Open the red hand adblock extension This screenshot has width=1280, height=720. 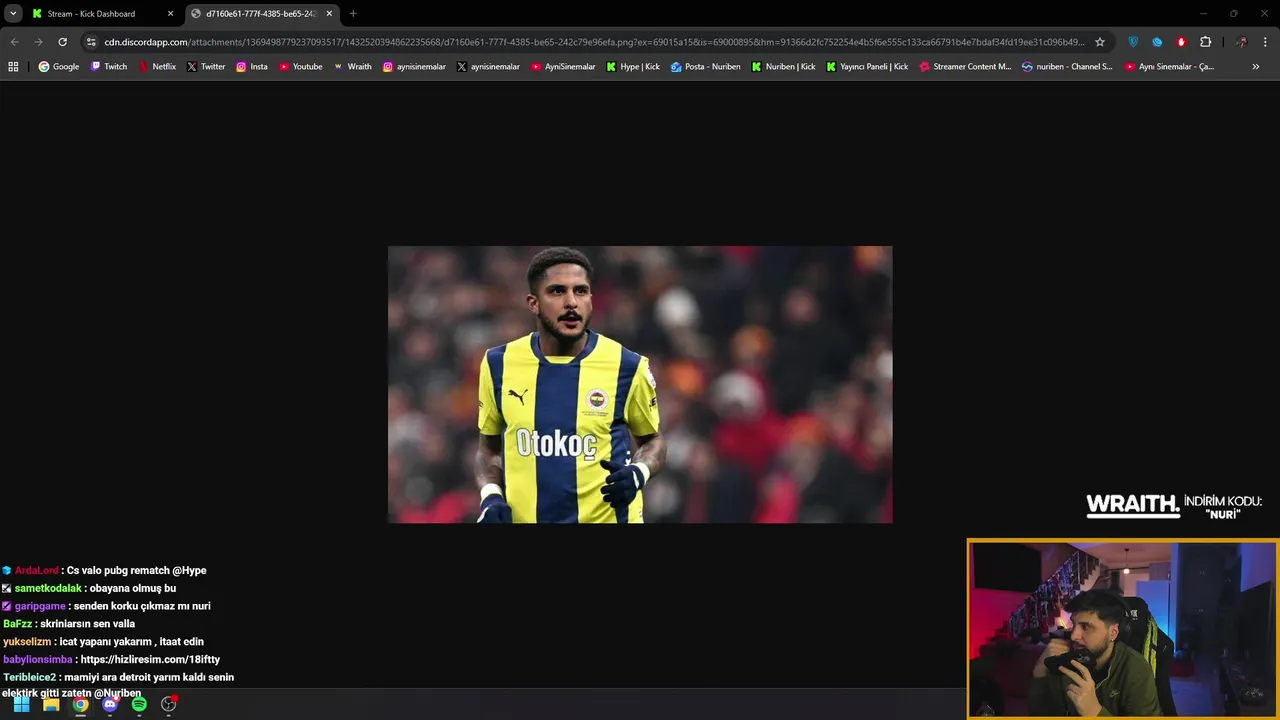[1181, 42]
